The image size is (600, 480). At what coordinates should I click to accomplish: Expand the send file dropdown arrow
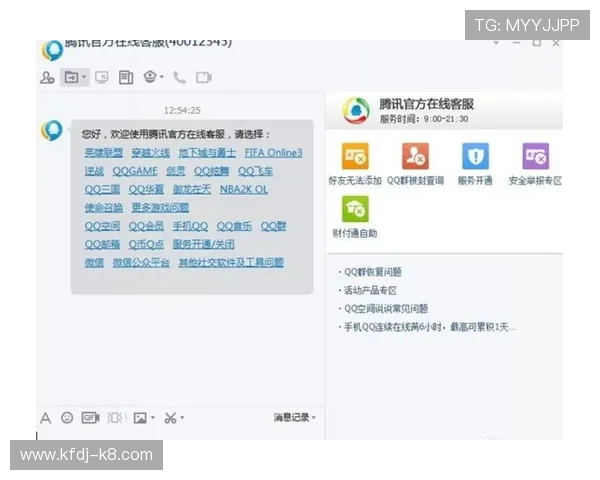[84, 77]
